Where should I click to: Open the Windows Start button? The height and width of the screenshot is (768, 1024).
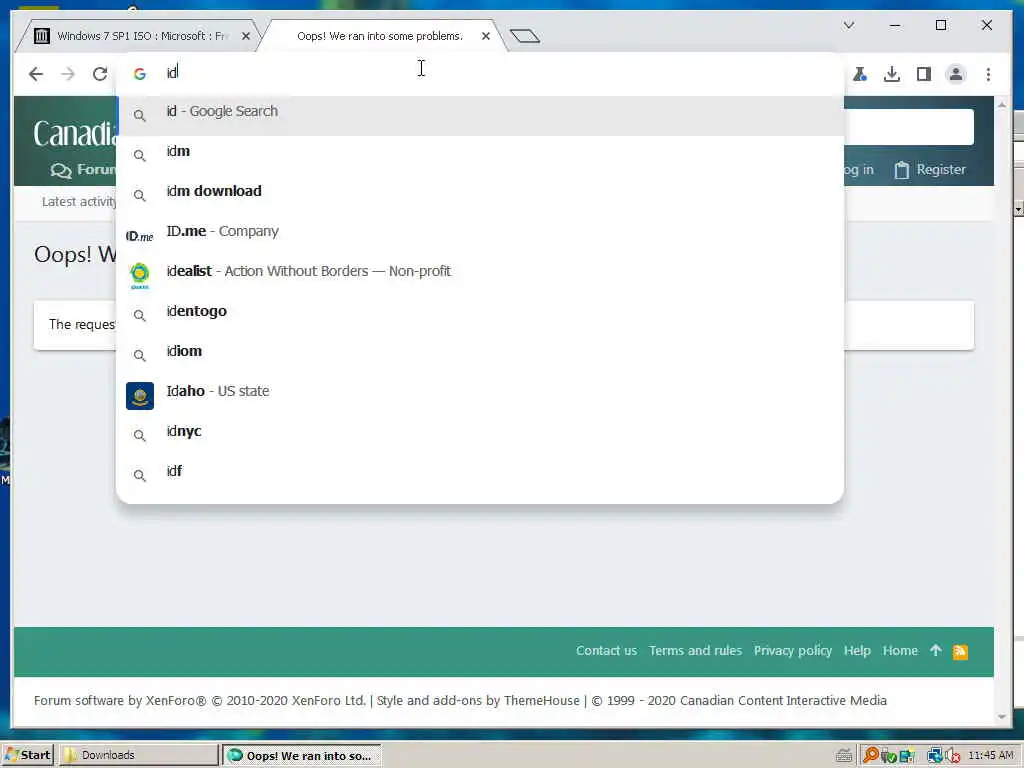[x=27, y=755]
